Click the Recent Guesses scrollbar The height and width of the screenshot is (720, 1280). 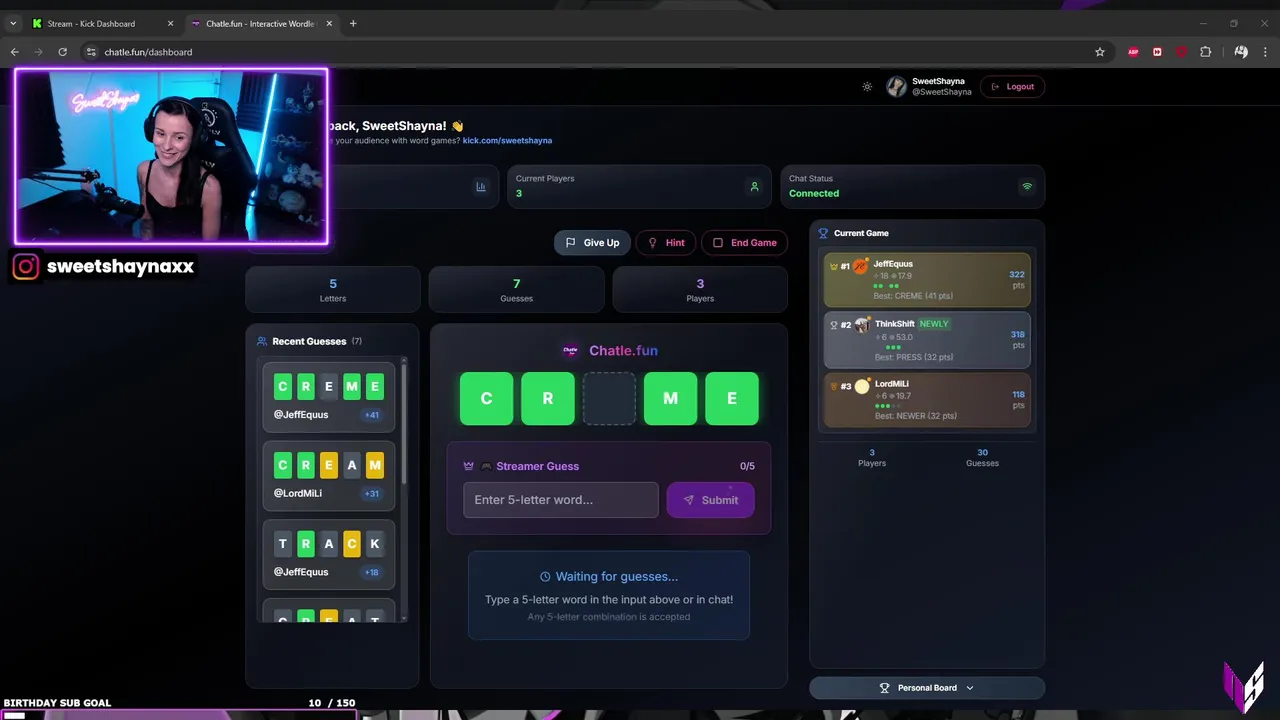point(405,422)
